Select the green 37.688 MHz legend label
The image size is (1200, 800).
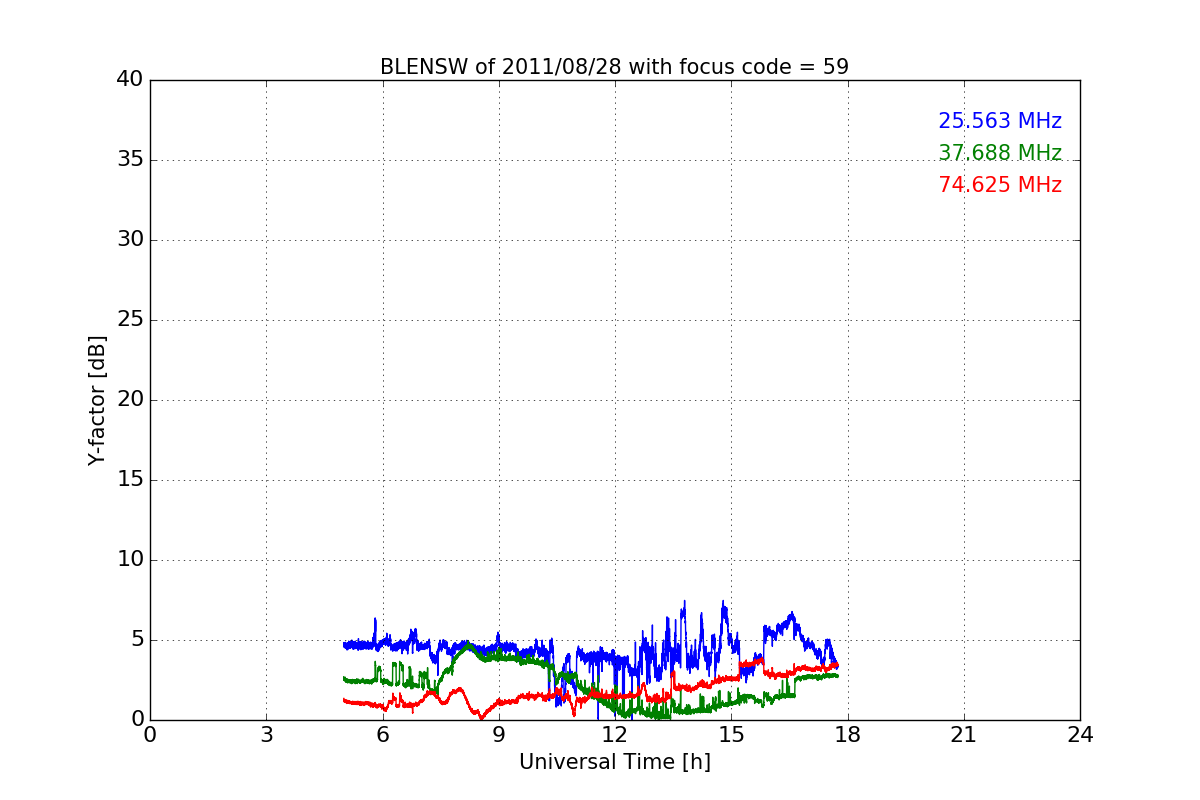(1000, 153)
